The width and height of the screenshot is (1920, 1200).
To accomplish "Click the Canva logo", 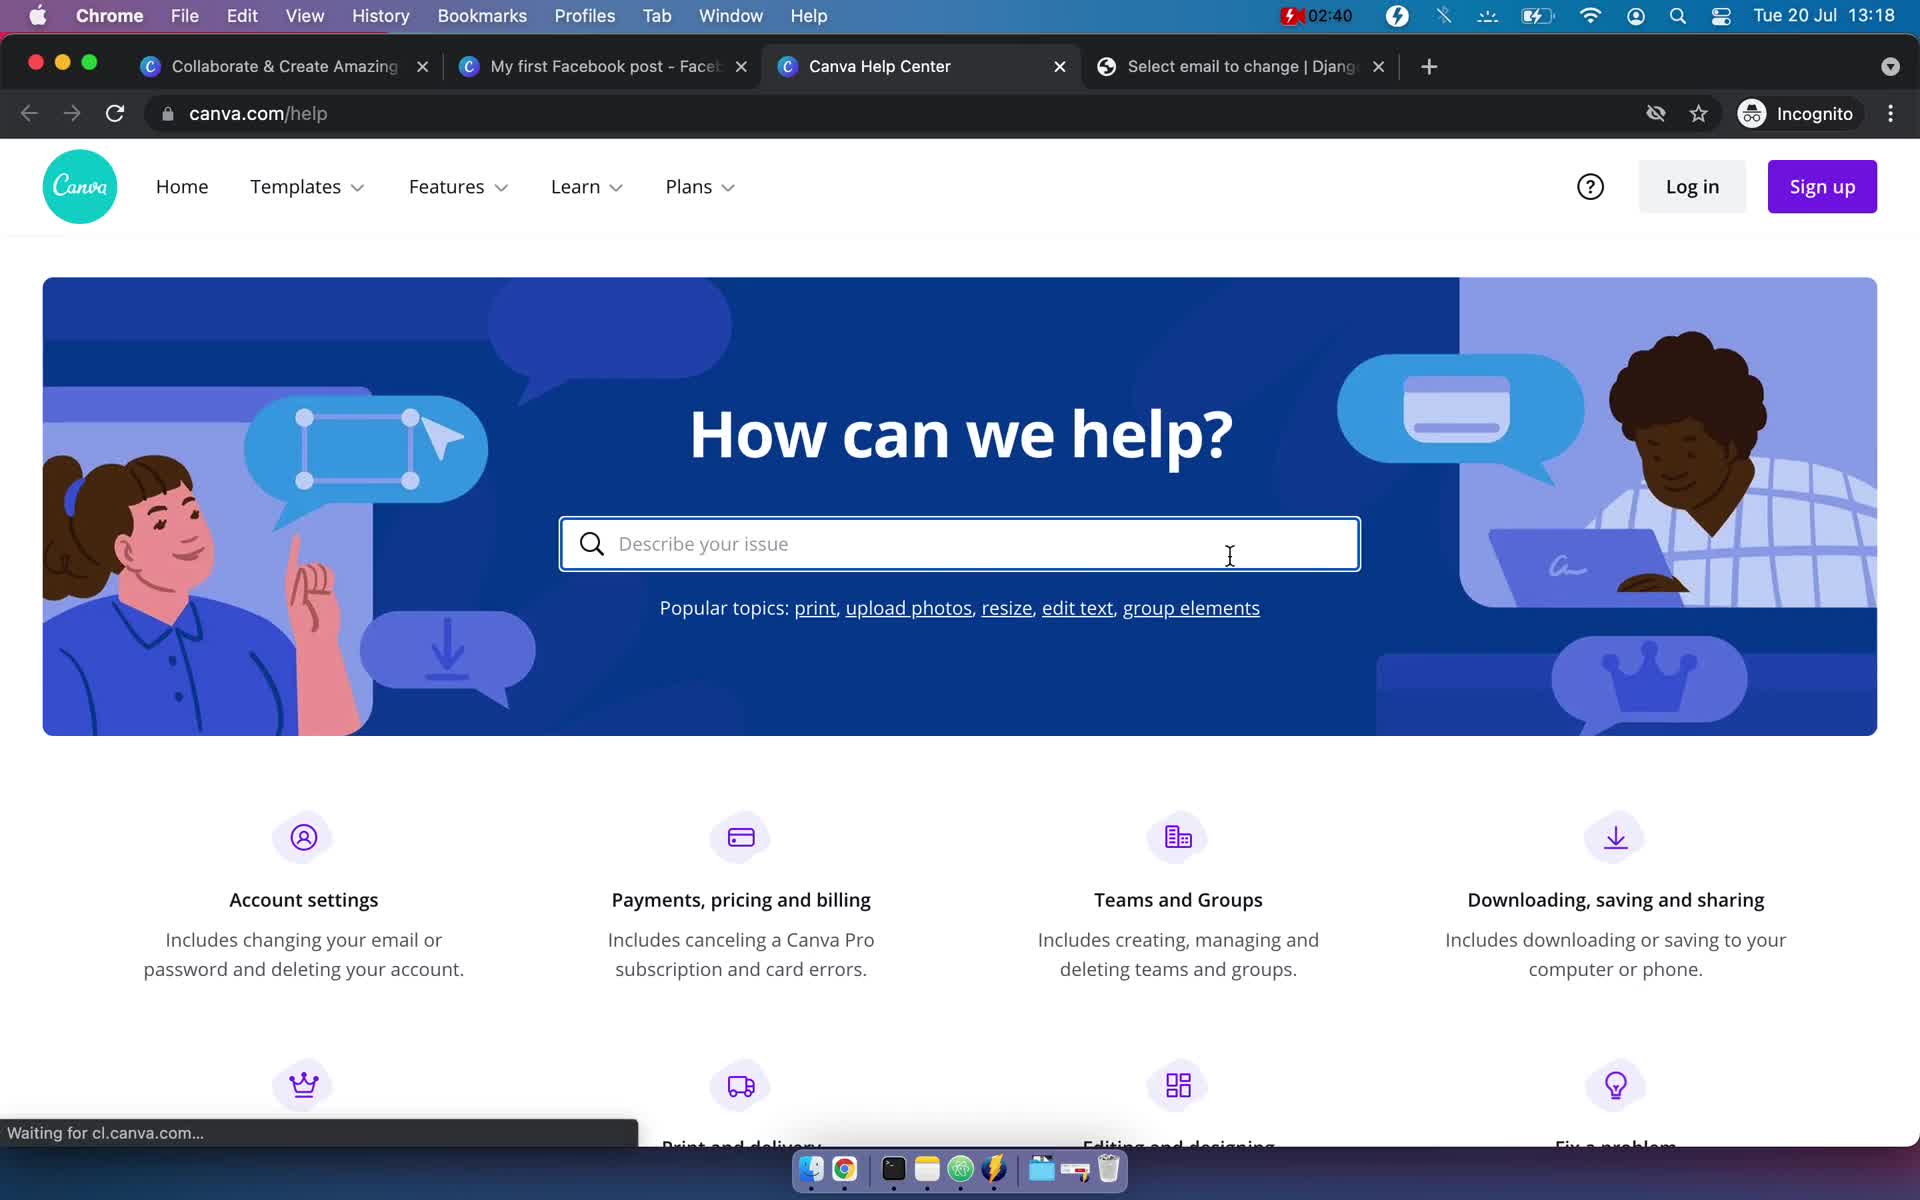I will pyautogui.click(x=80, y=187).
